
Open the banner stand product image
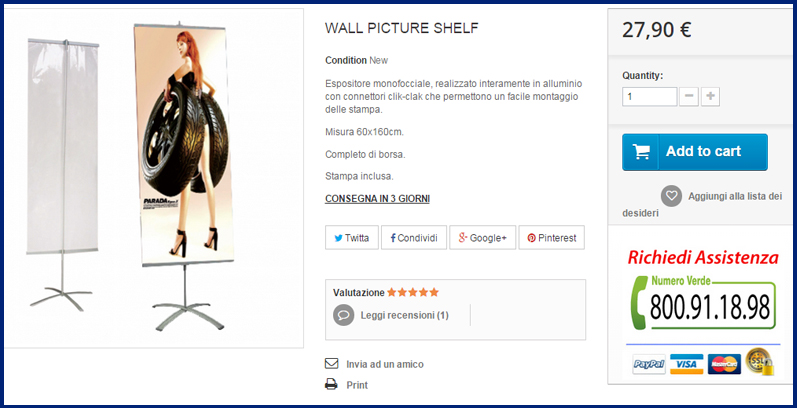point(154,178)
